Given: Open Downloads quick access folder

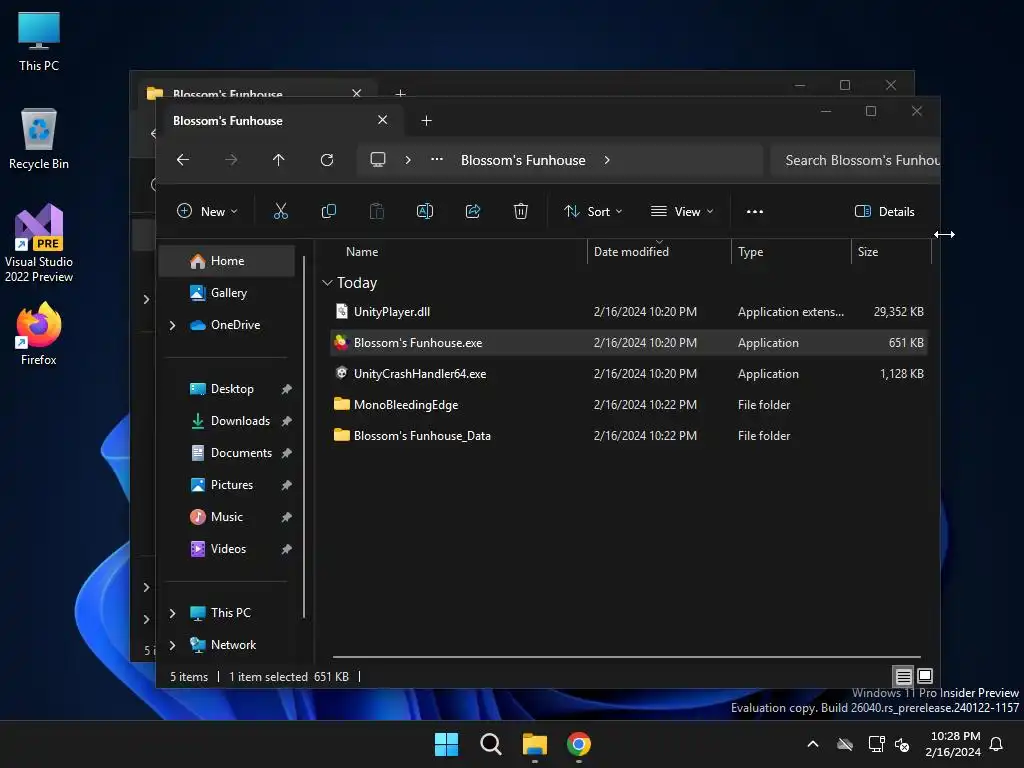Looking at the screenshot, I should [227, 421].
